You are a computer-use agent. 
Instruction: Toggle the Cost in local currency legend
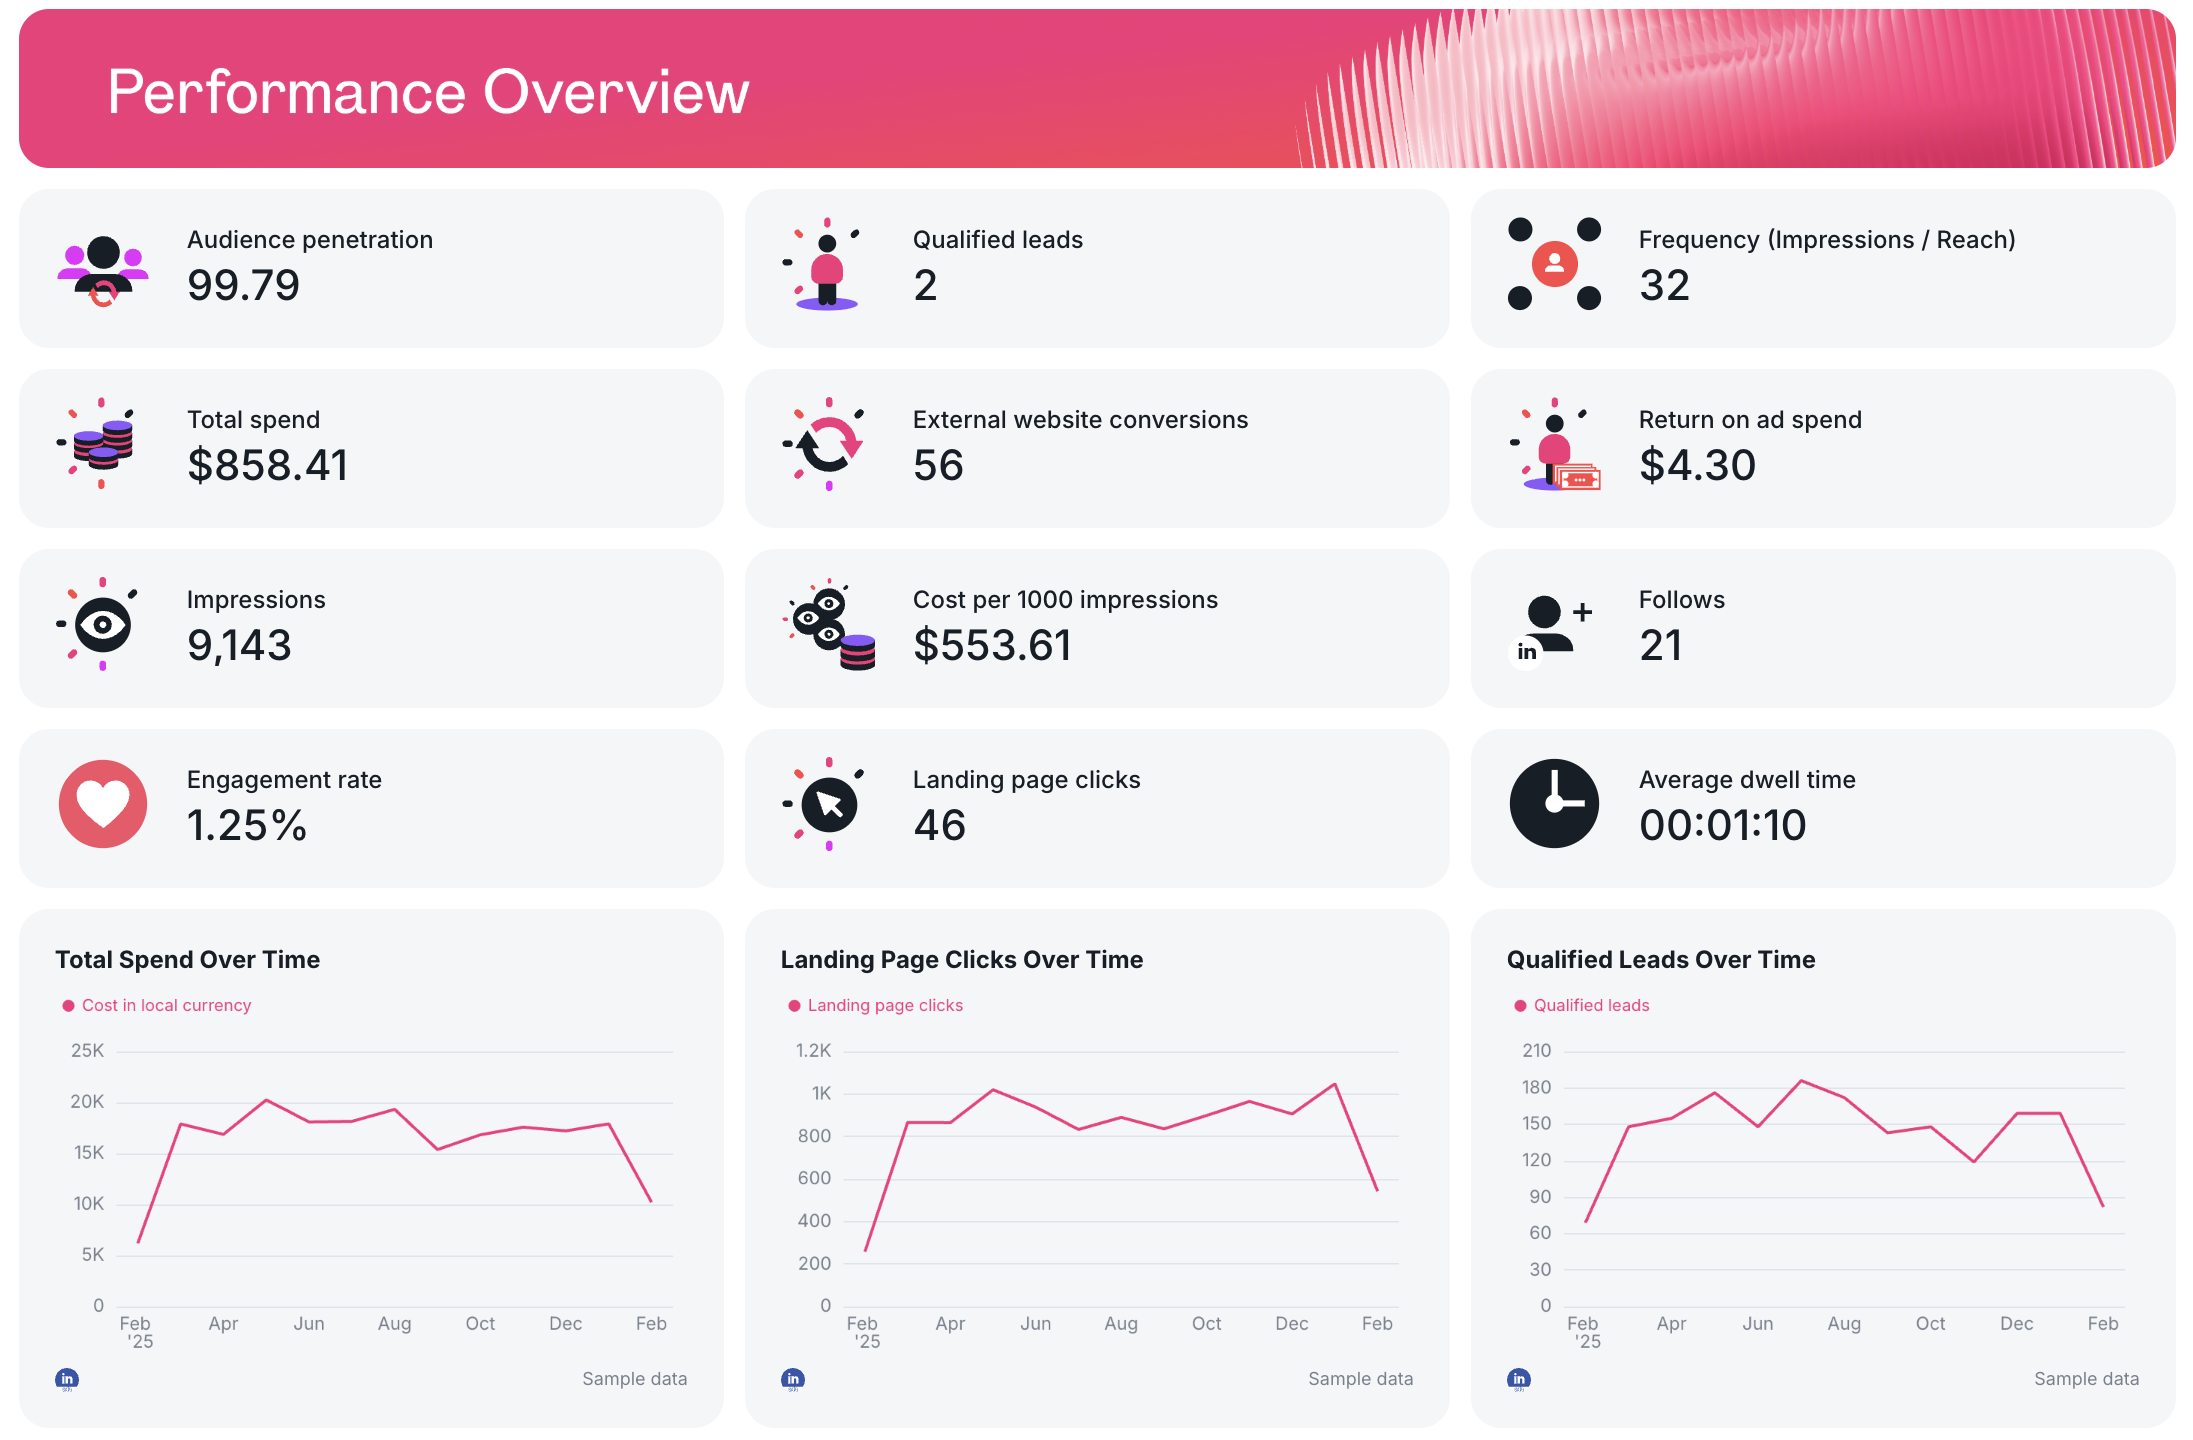coord(158,1005)
